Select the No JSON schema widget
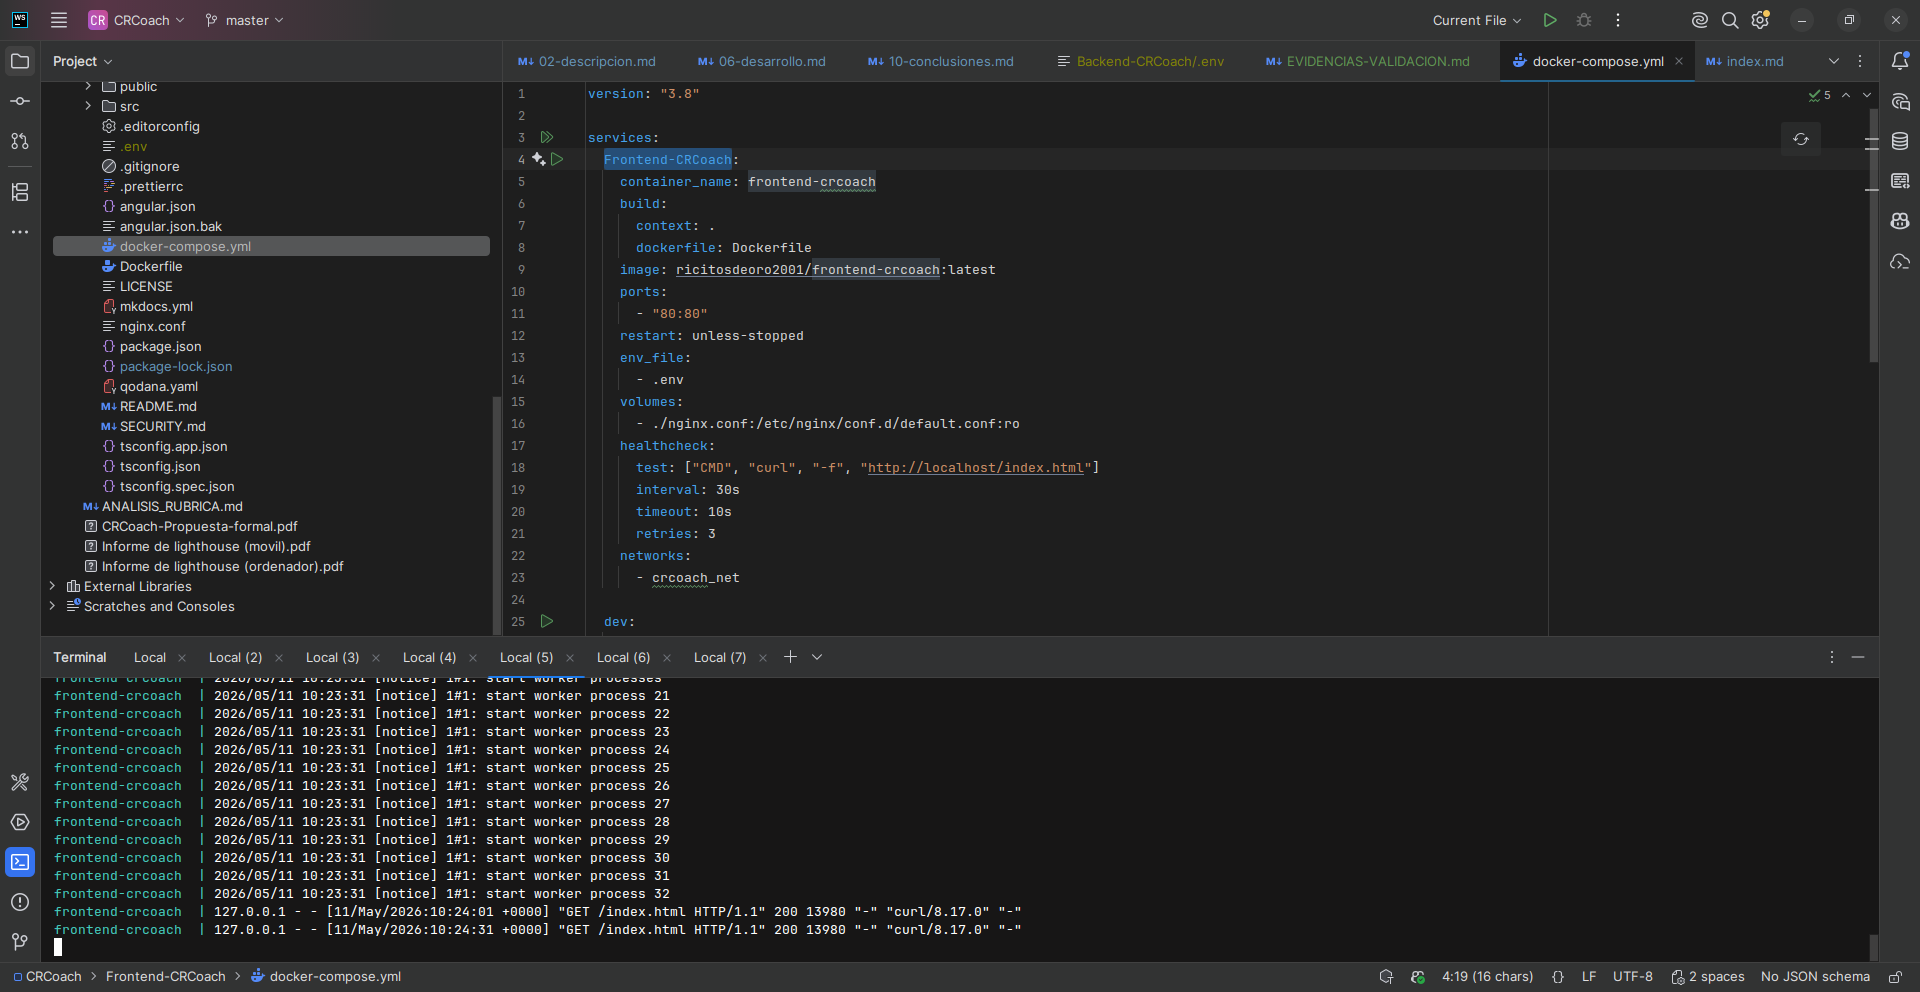This screenshot has height=992, width=1920. coord(1815,977)
